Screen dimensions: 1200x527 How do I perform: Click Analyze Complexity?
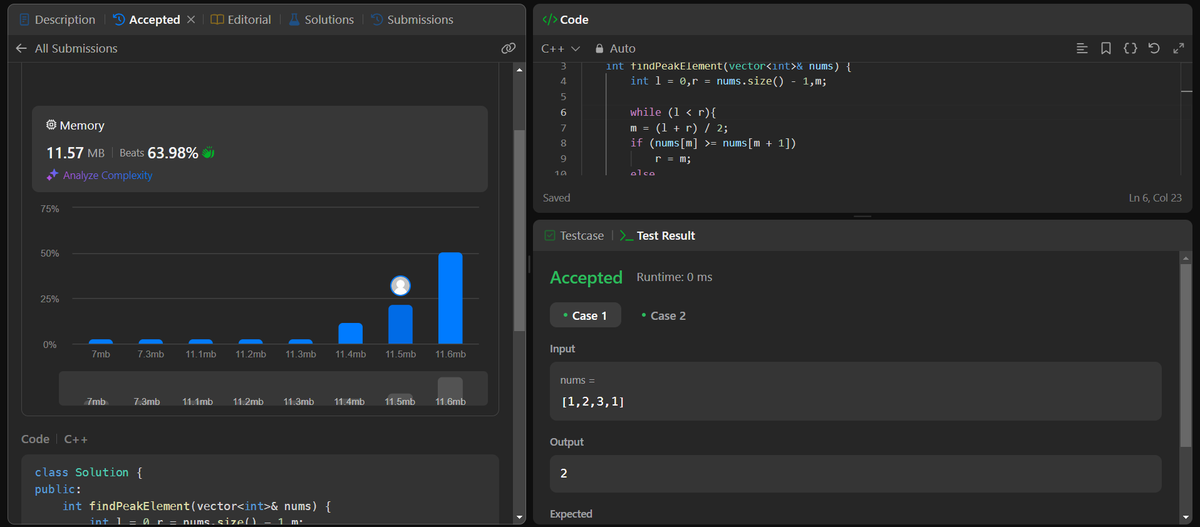(x=100, y=175)
